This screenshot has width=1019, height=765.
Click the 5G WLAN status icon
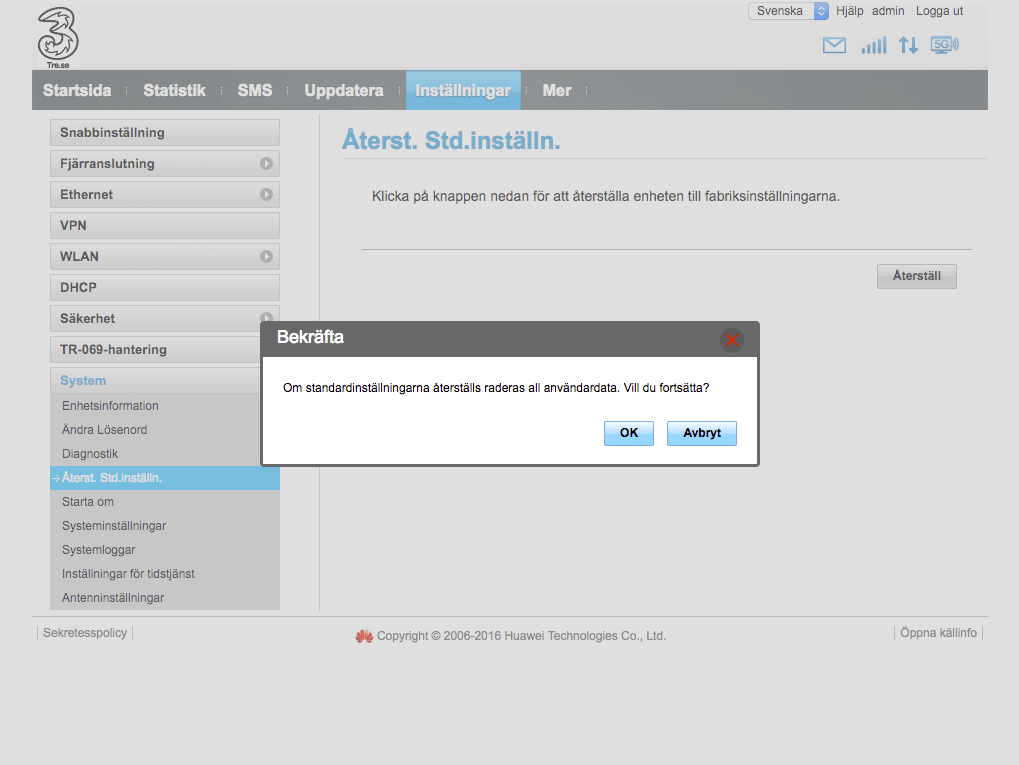944,45
